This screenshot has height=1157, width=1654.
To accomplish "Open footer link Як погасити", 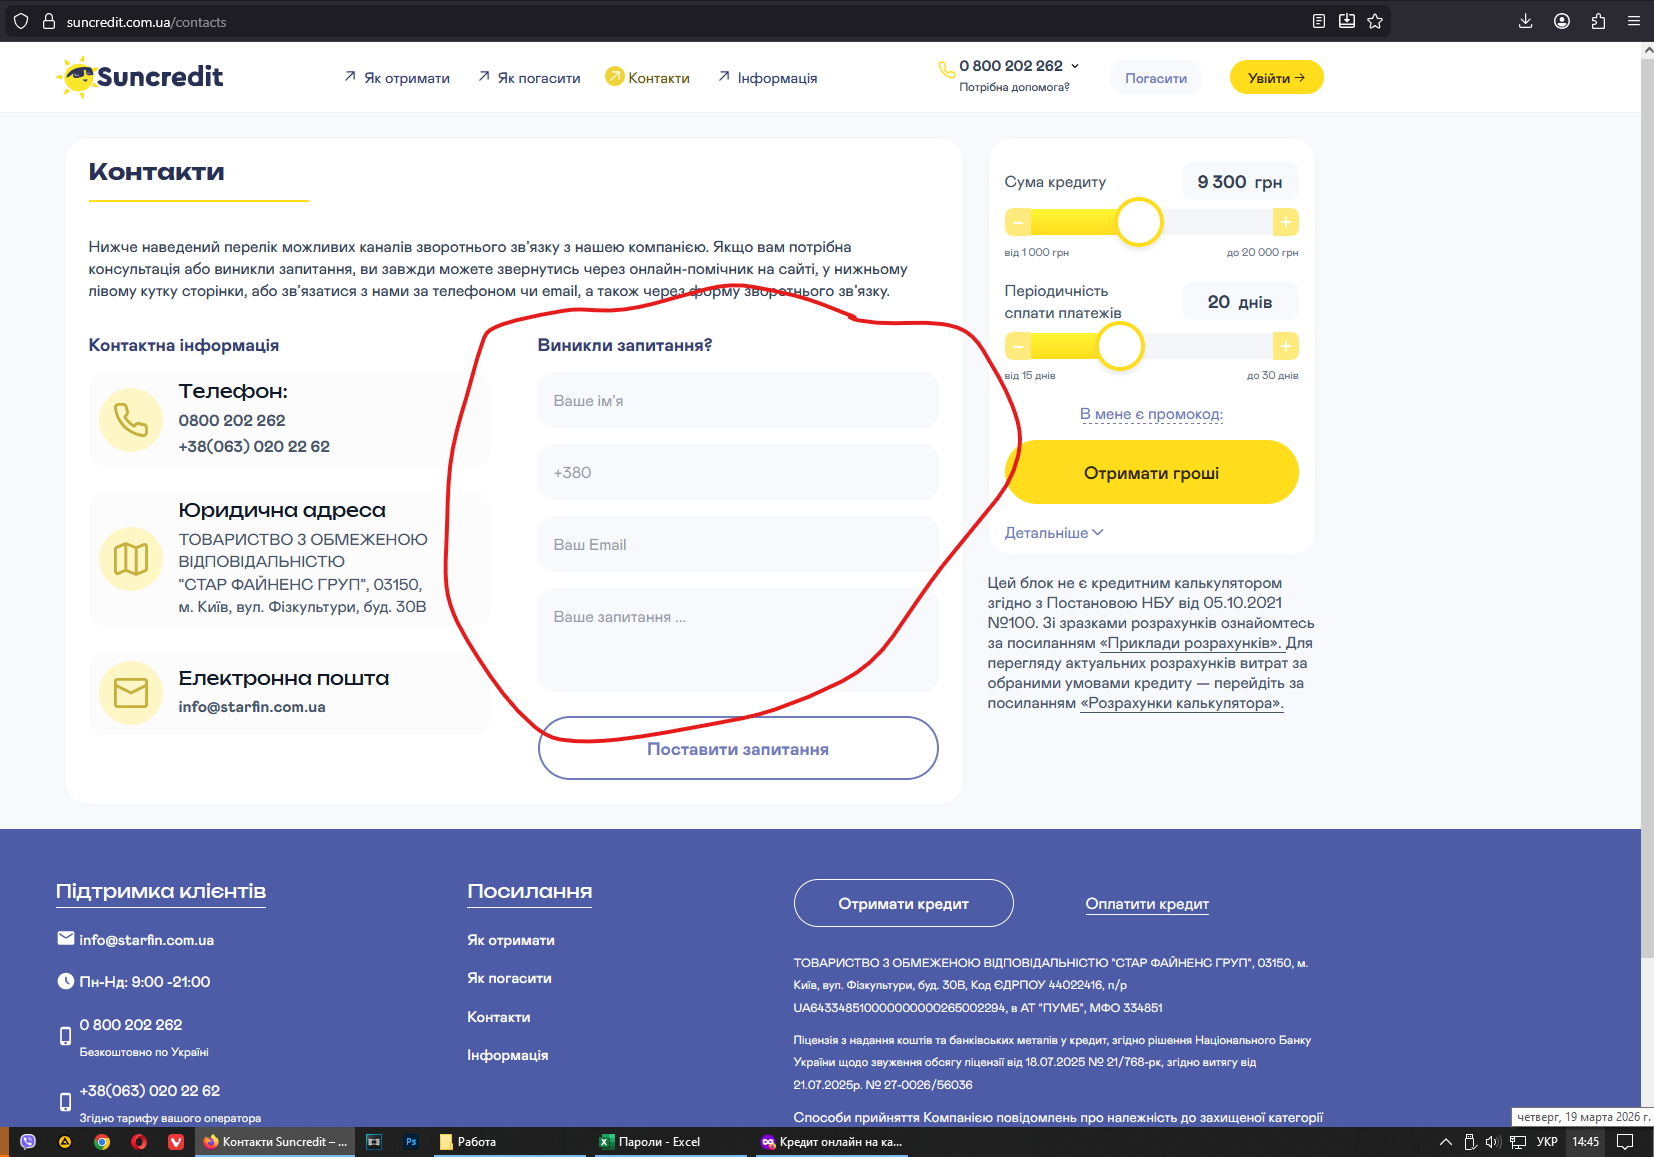I will (x=510, y=978).
